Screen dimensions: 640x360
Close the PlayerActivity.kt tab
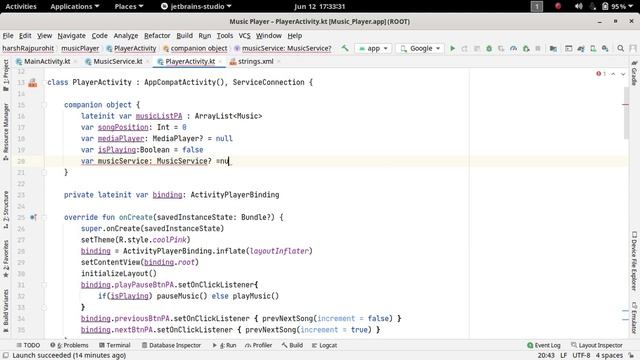[x=220, y=62]
